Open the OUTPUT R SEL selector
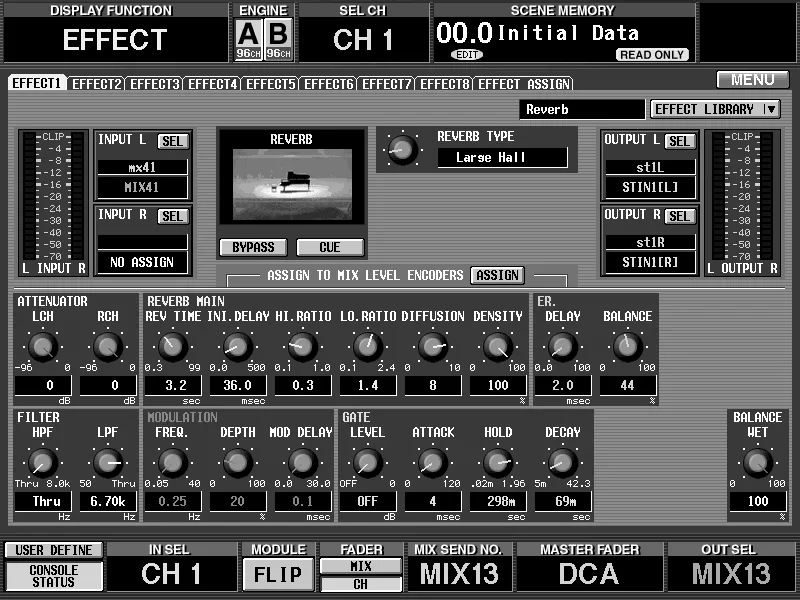The height and width of the screenshot is (600, 800). coord(680,216)
